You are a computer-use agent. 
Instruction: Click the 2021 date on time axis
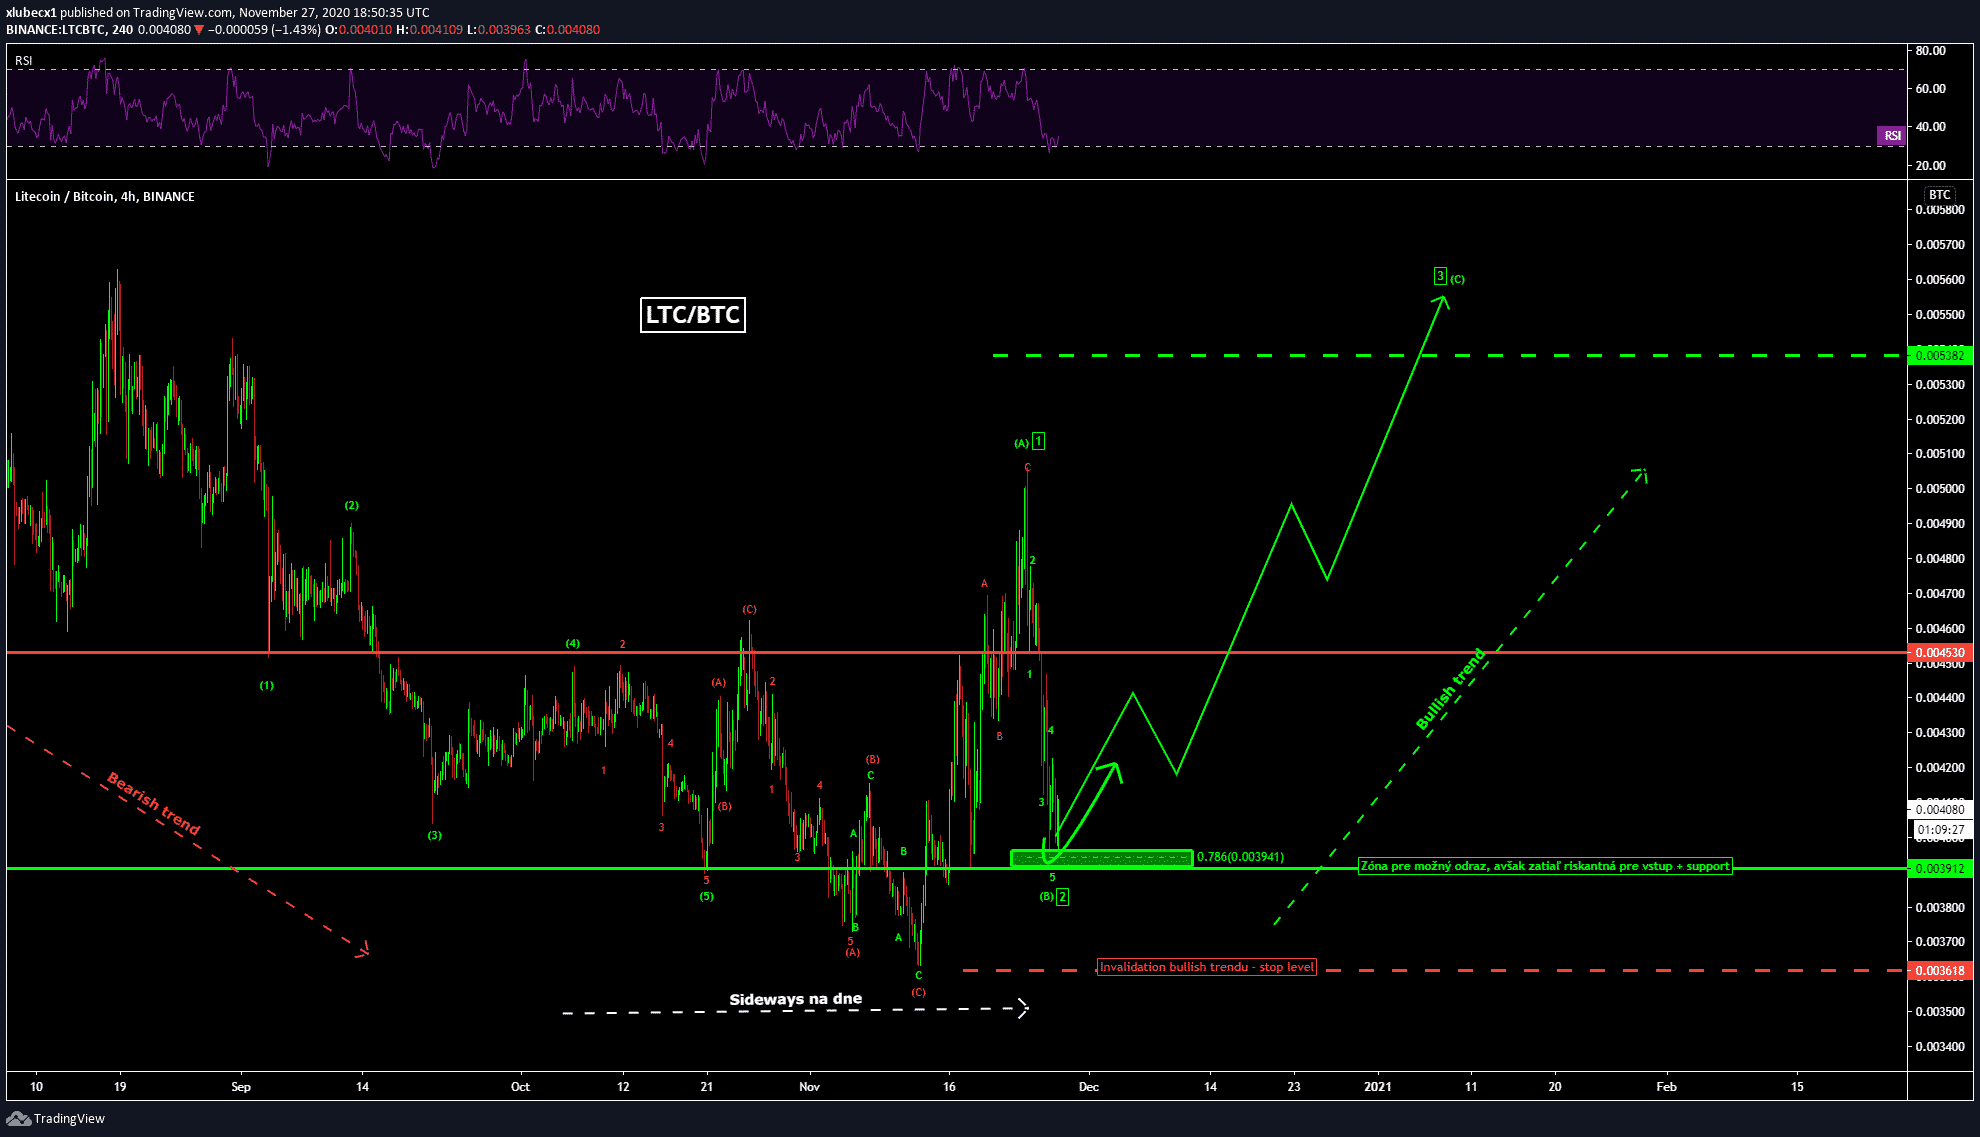point(1377,1087)
